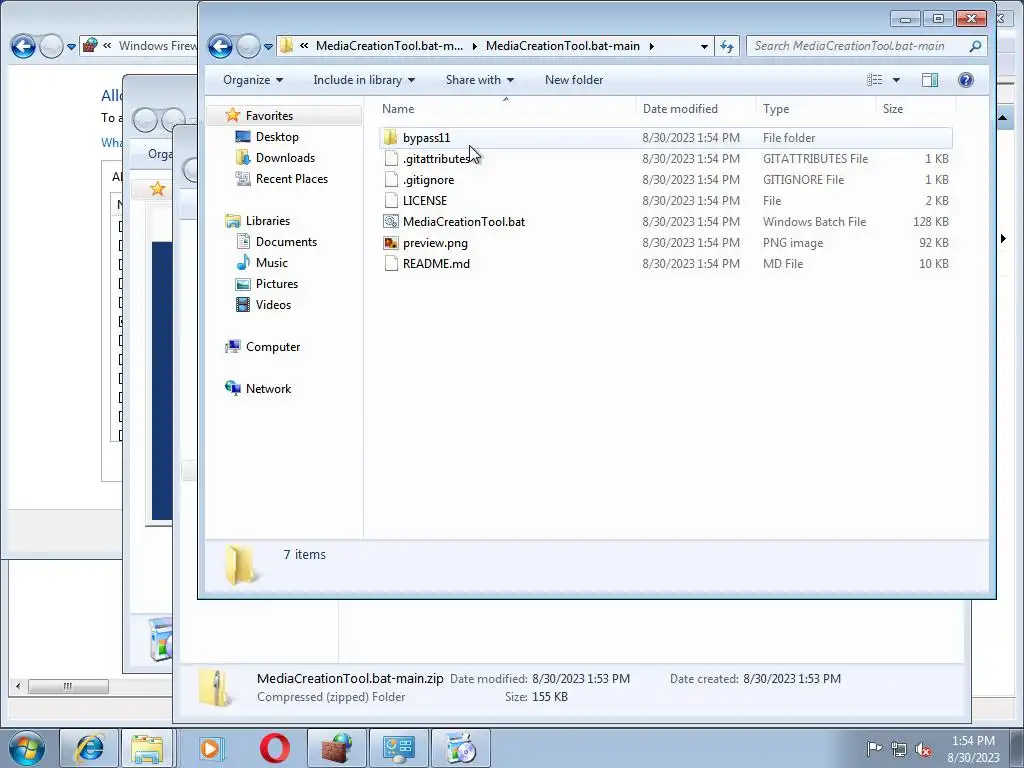Screen dimensions: 1024x768
Task: Click the volume muted tray icon
Action: pyautogui.click(x=923, y=749)
